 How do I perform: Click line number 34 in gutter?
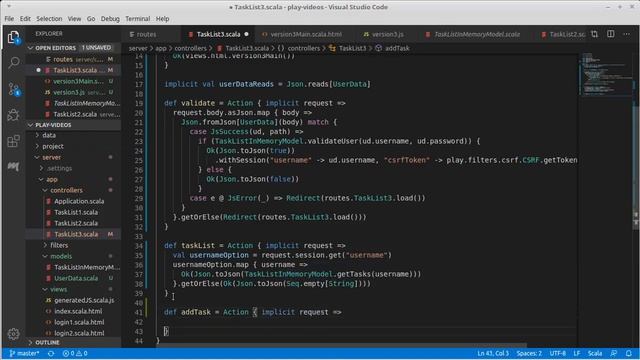click(x=139, y=246)
